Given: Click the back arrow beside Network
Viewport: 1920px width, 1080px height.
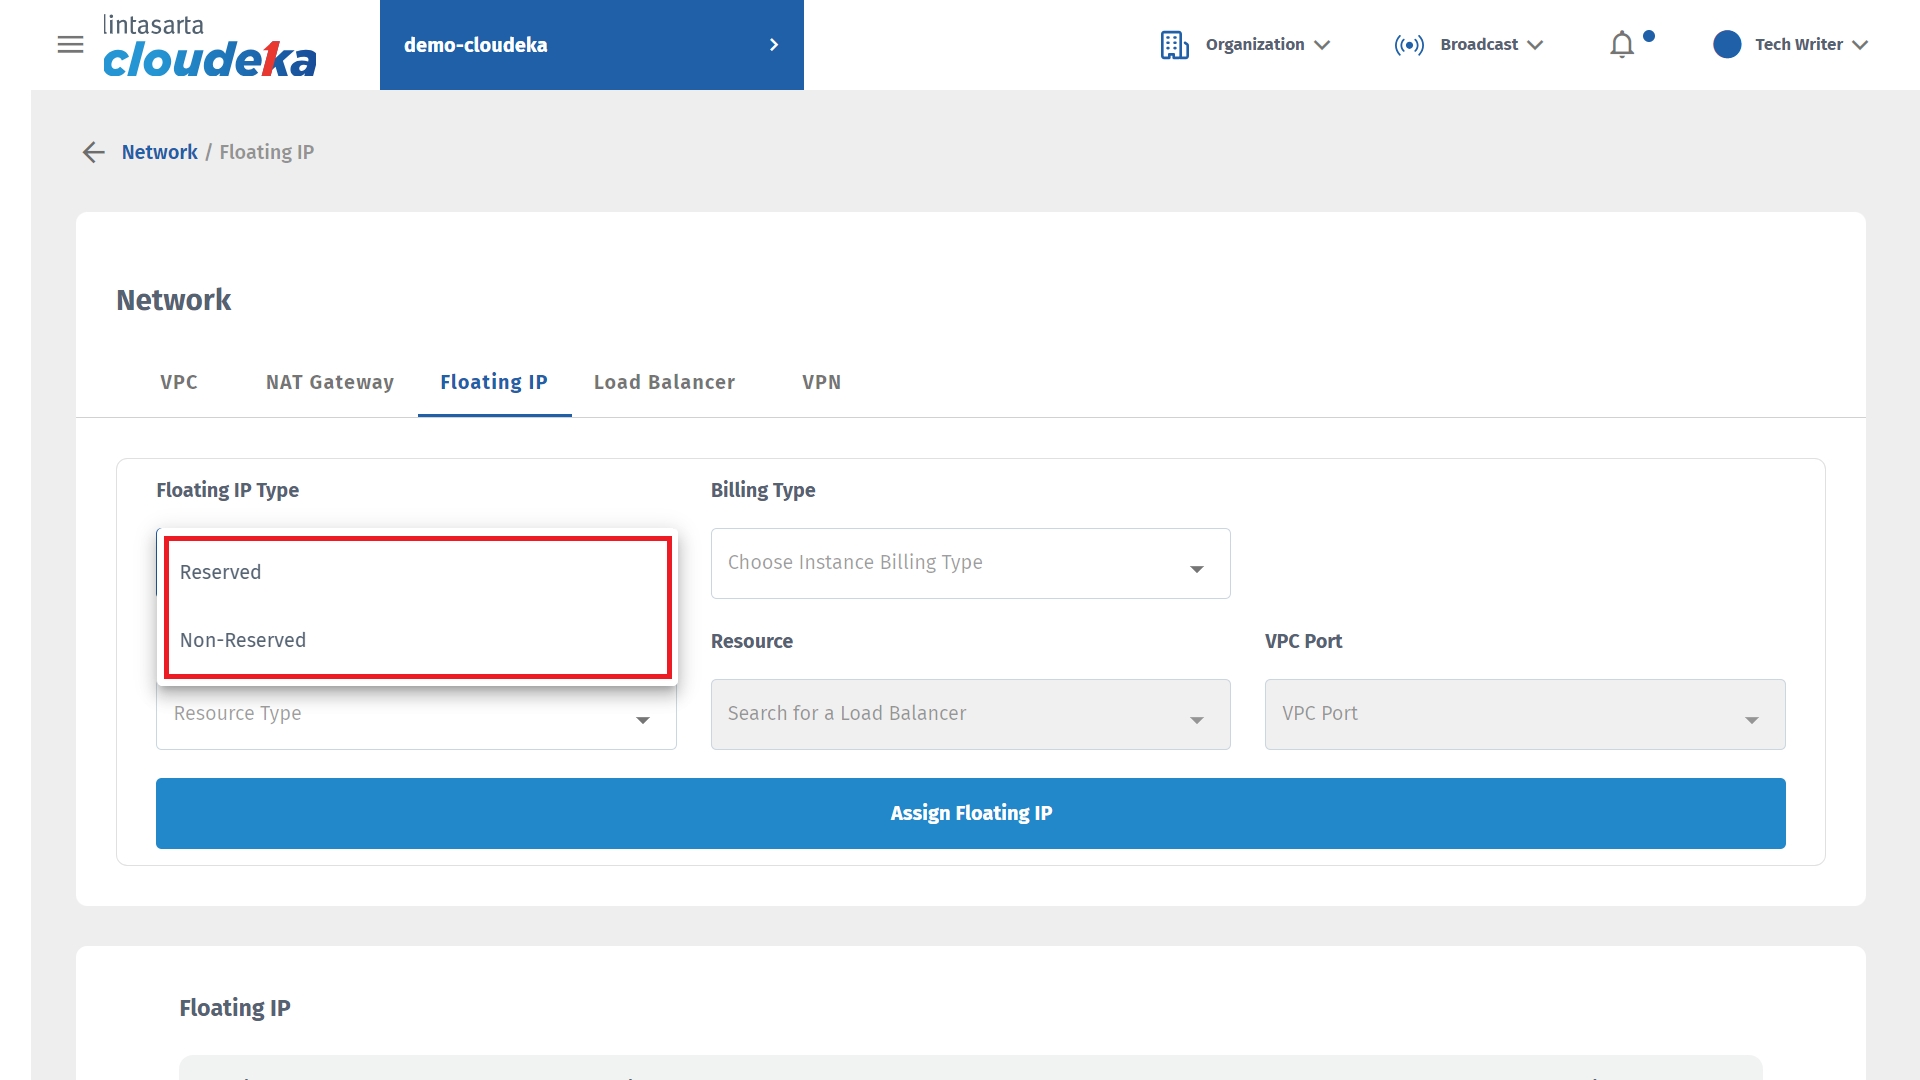Looking at the screenshot, I should tap(93, 152).
